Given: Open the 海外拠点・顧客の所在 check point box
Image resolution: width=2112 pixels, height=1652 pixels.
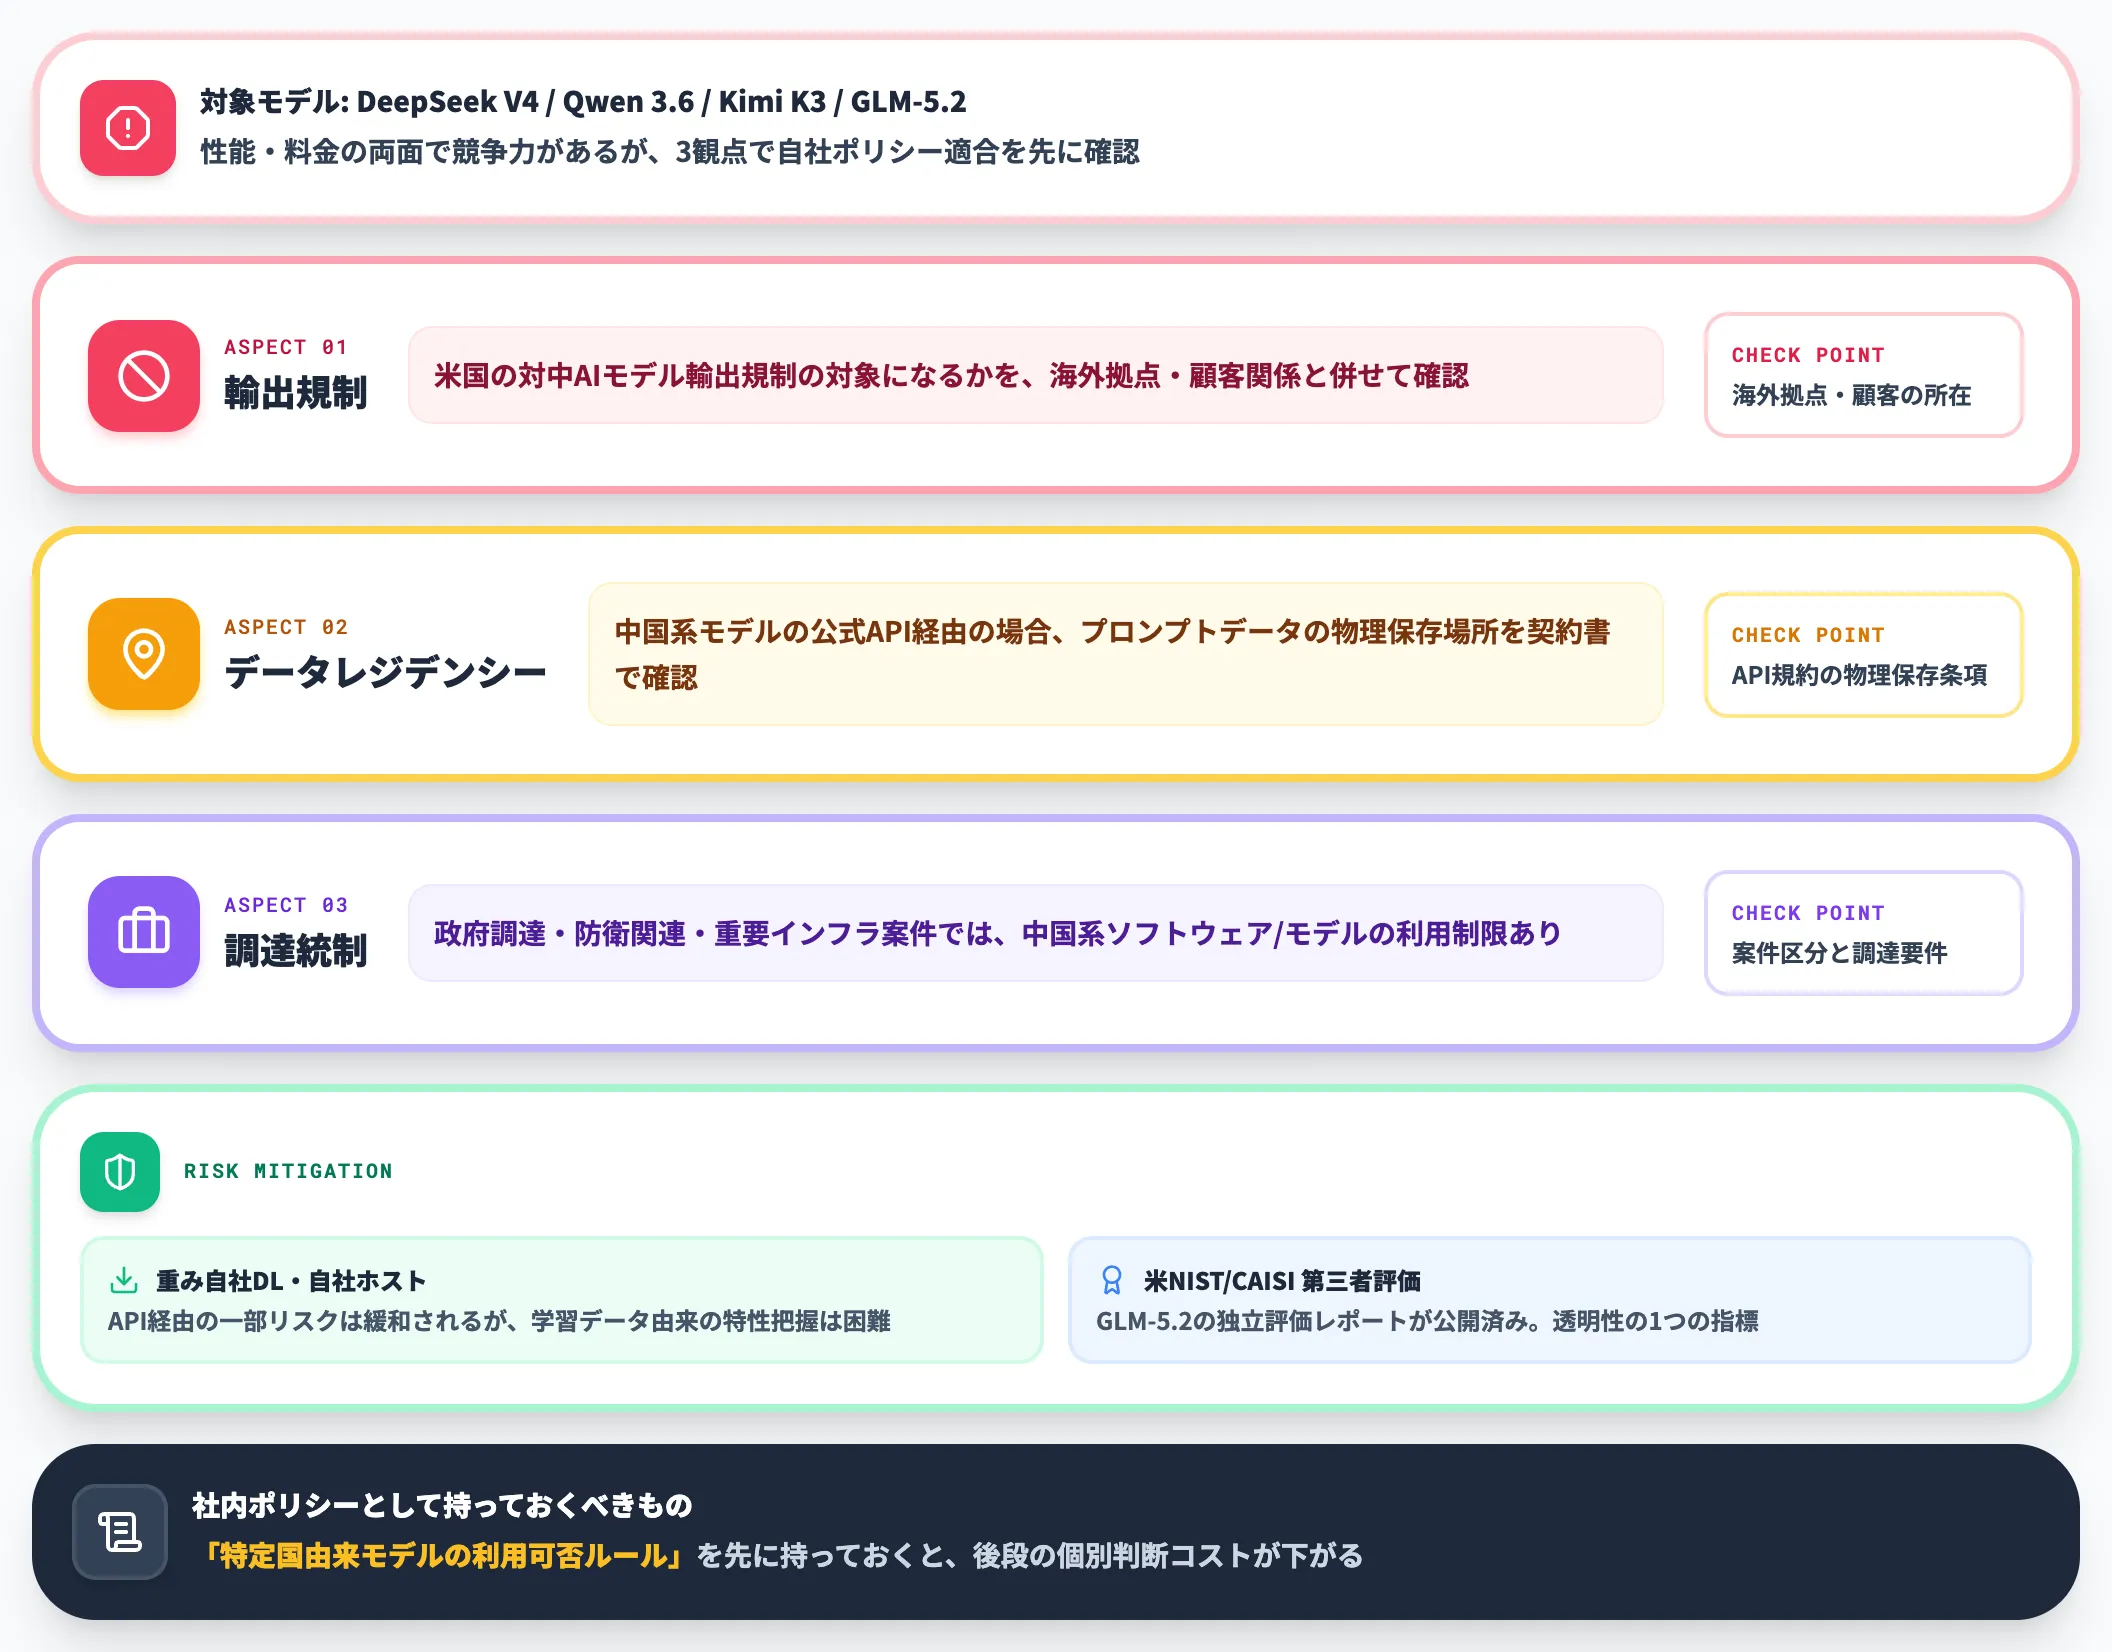Looking at the screenshot, I should coord(1864,375).
